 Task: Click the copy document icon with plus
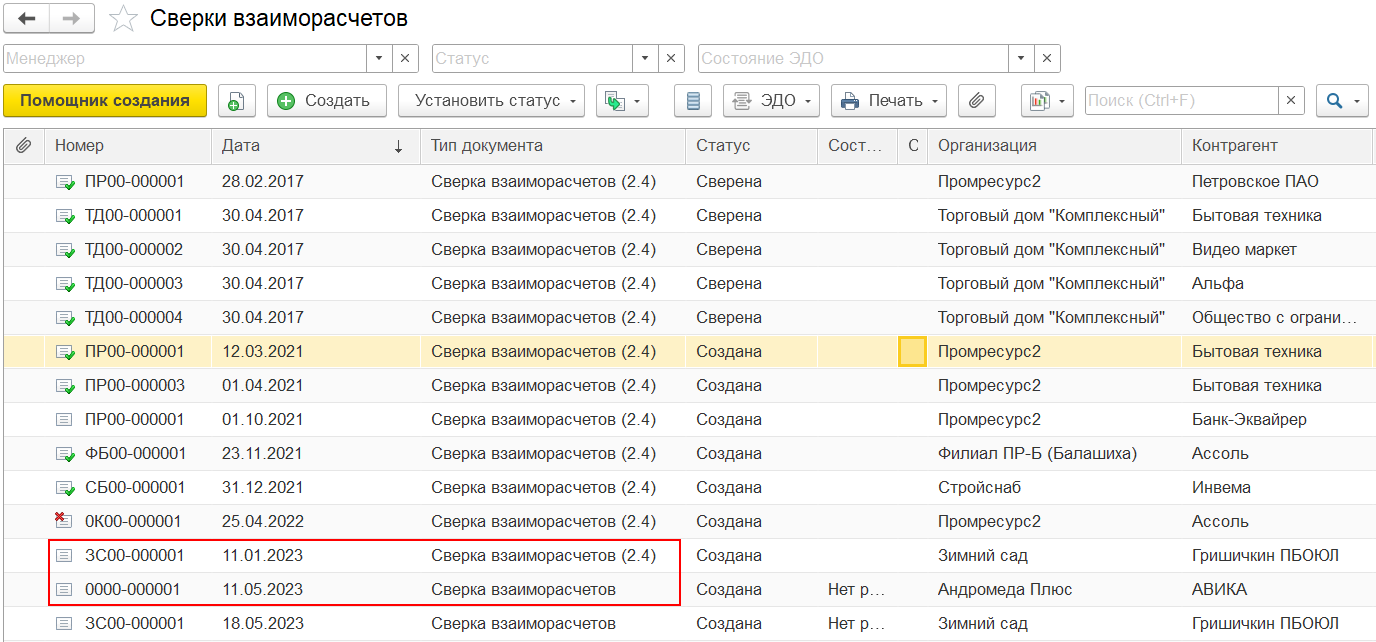[x=237, y=100]
